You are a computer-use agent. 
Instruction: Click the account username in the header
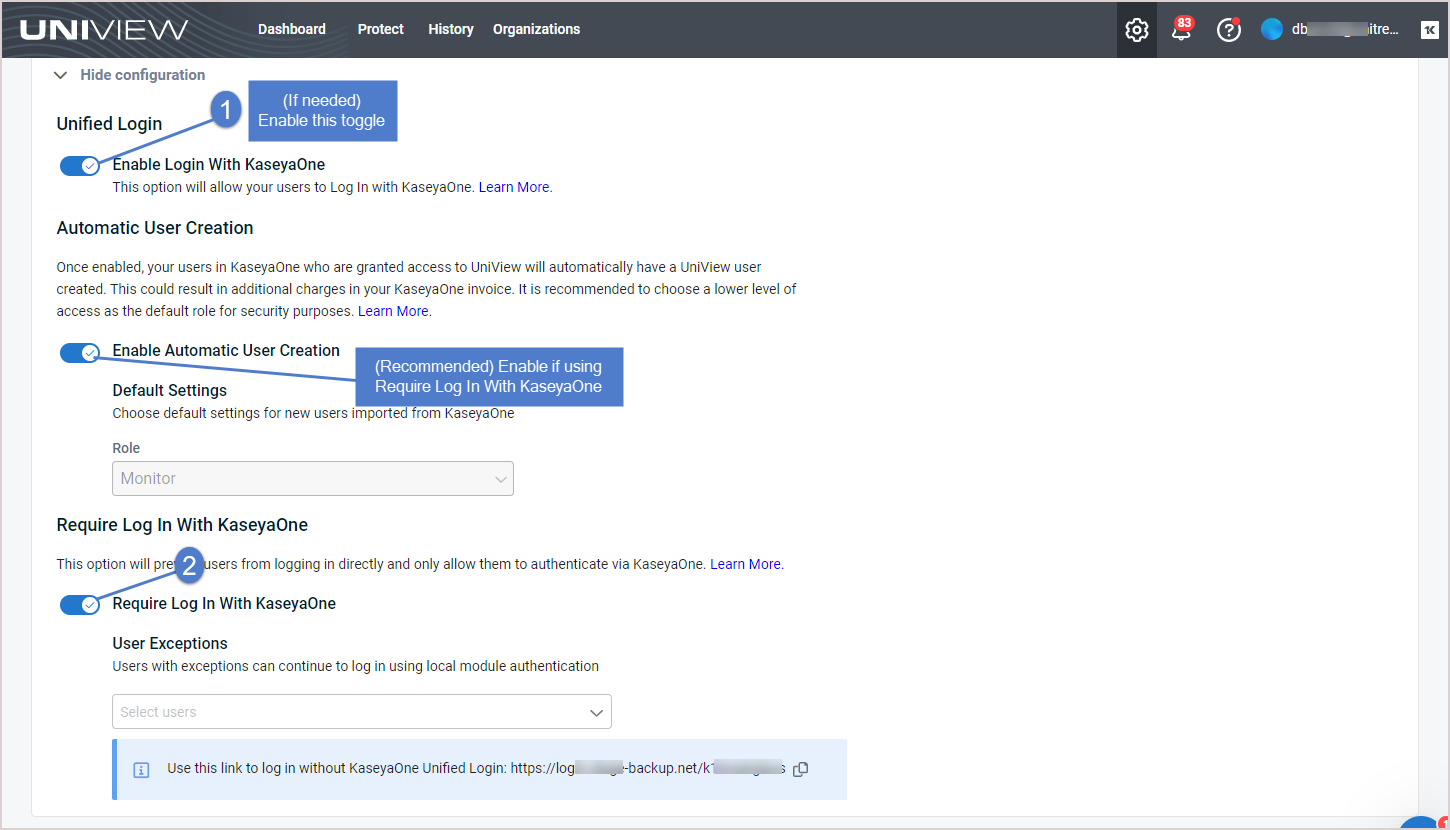pyautogui.click(x=1345, y=29)
